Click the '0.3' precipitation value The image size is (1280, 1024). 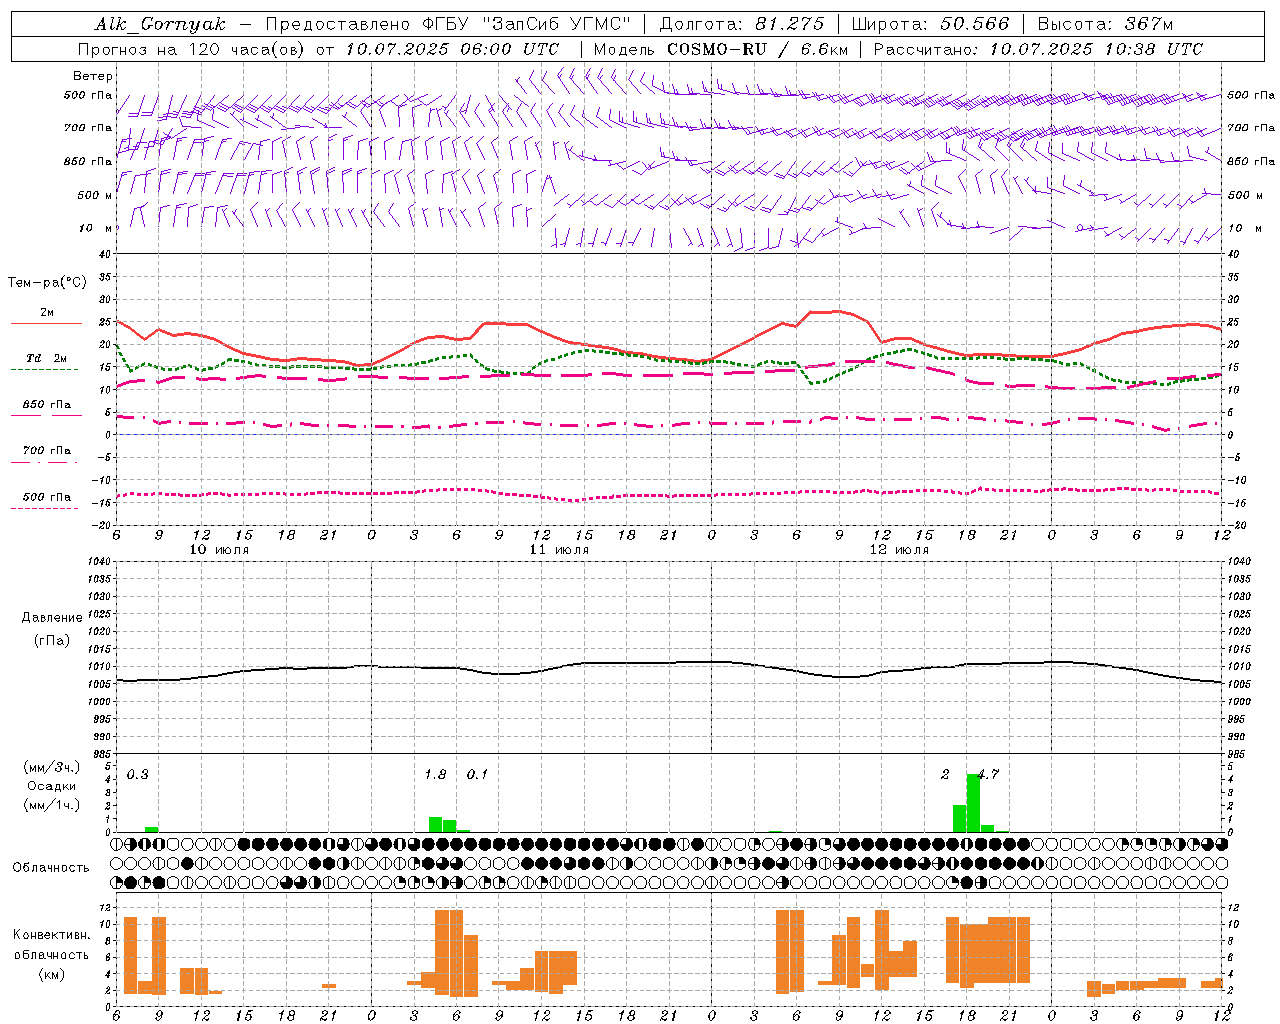138,775
